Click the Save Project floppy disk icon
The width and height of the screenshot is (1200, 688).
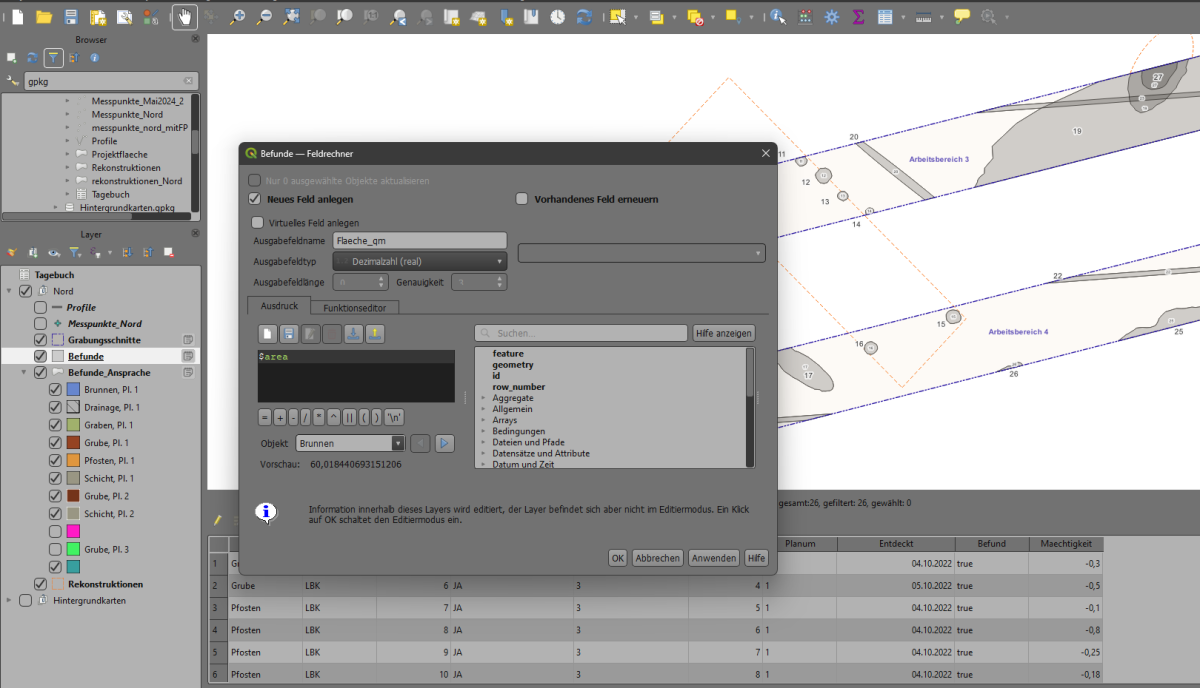click(x=71, y=17)
